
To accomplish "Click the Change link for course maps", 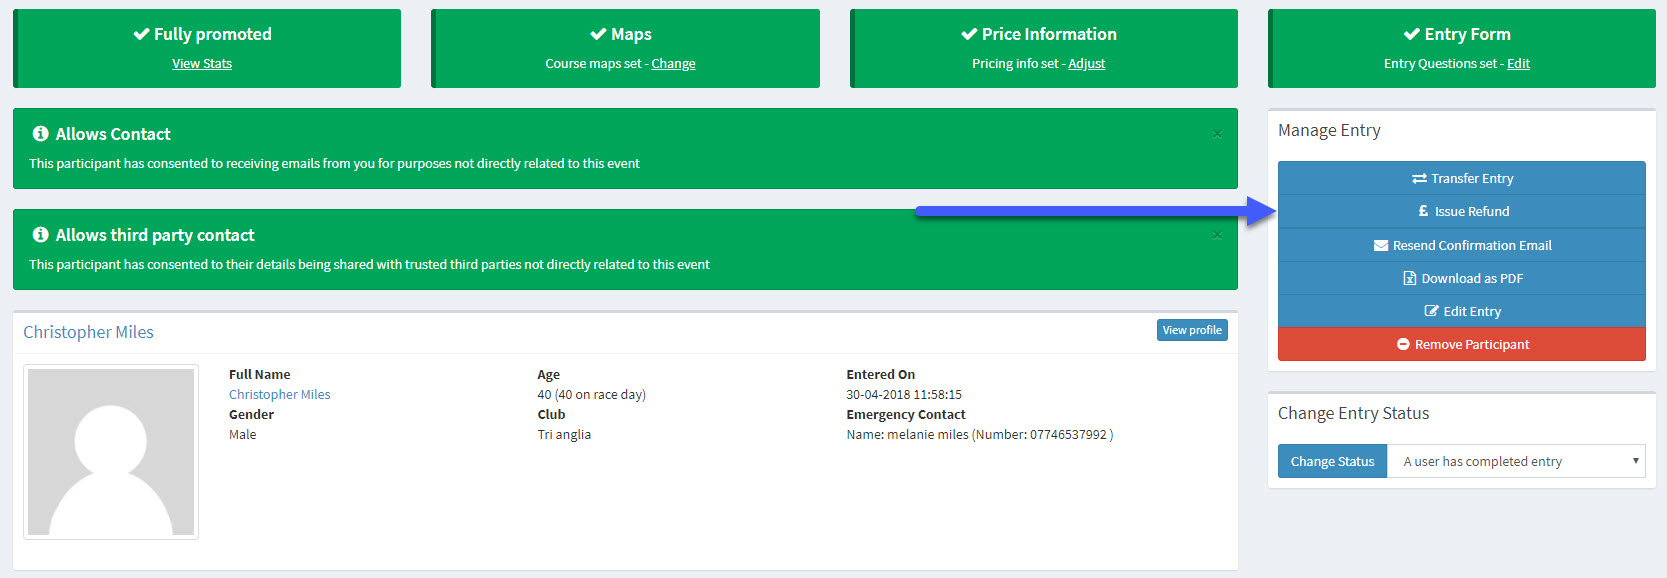I will click(673, 64).
